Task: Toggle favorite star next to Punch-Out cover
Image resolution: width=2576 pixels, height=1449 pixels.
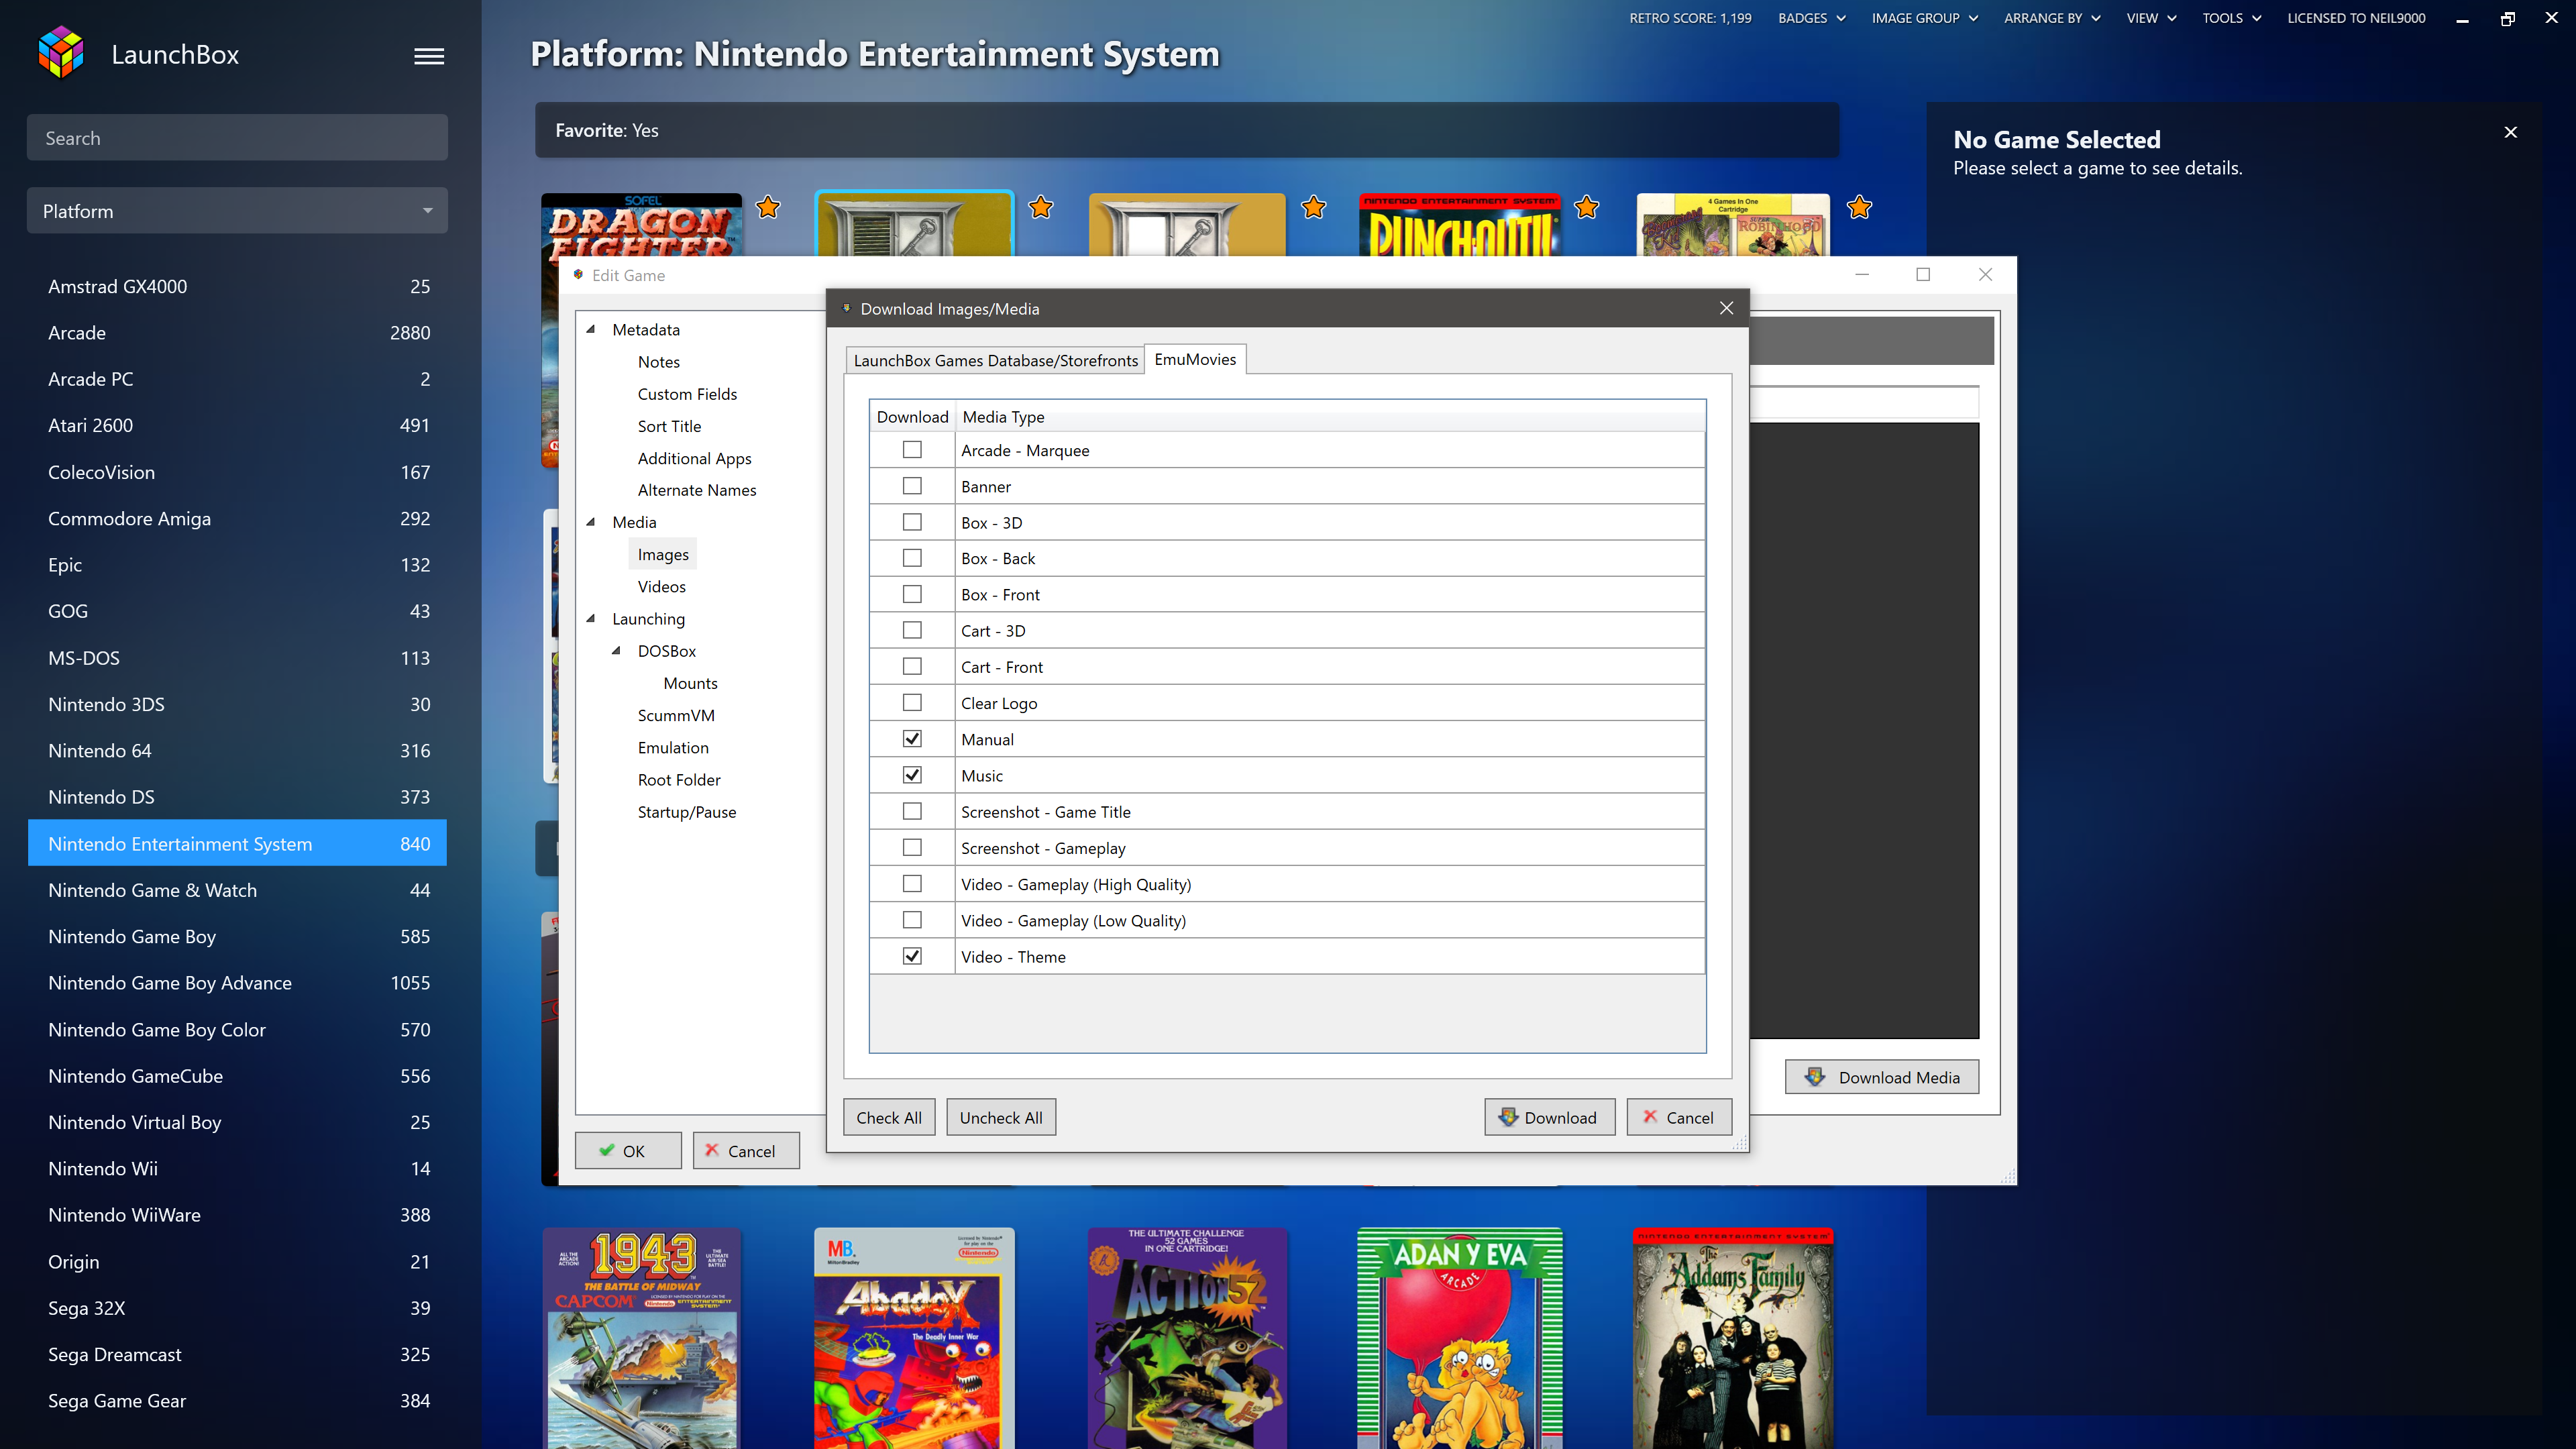Action: [1586, 207]
